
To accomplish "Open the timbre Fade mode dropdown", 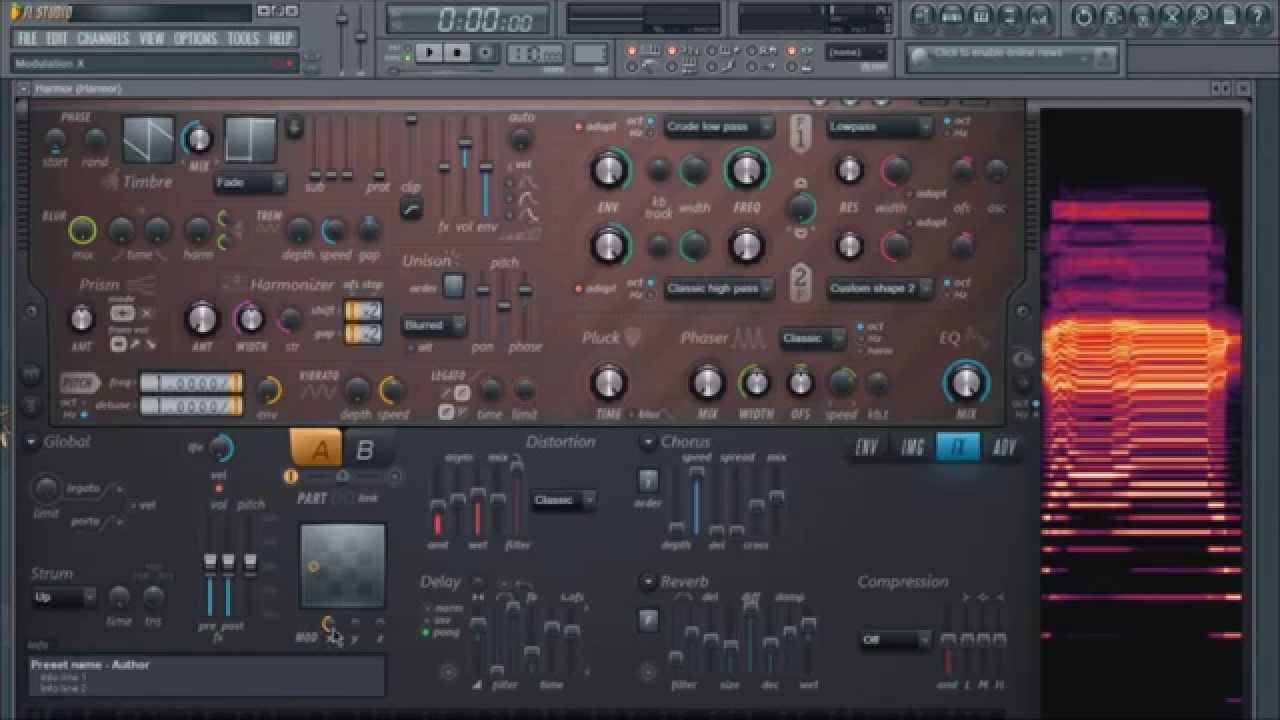I will coord(250,183).
